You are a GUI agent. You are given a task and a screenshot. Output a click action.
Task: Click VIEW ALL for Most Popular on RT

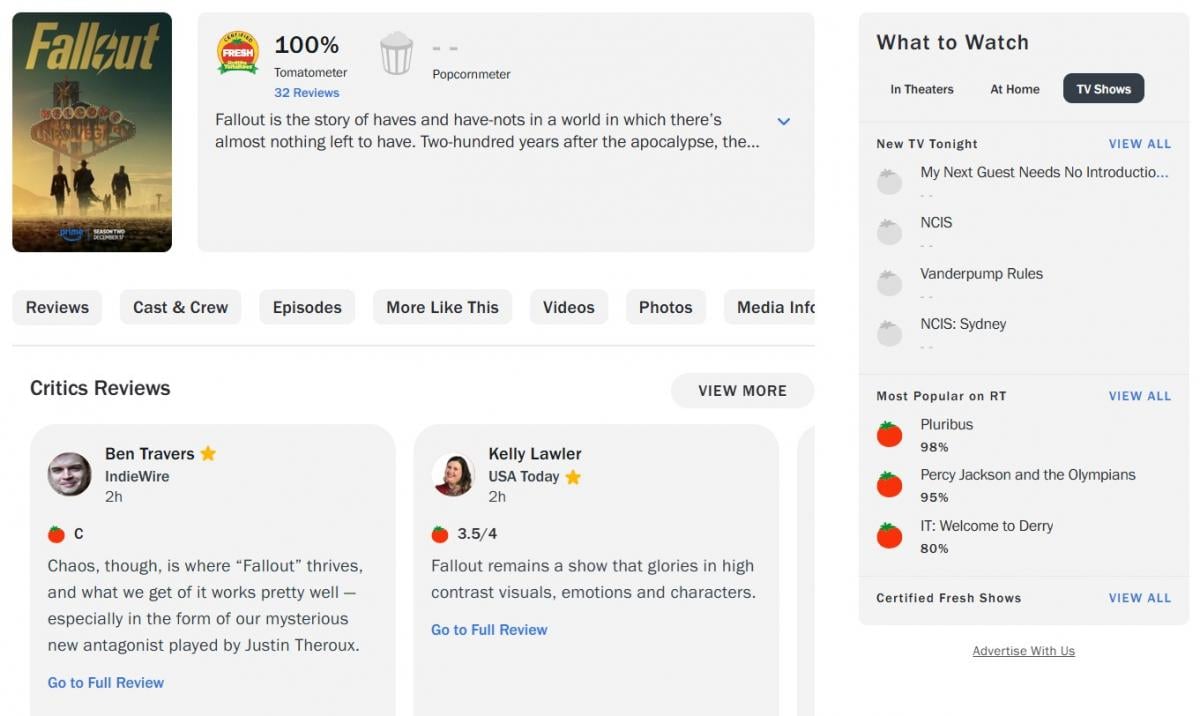(1140, 396)
